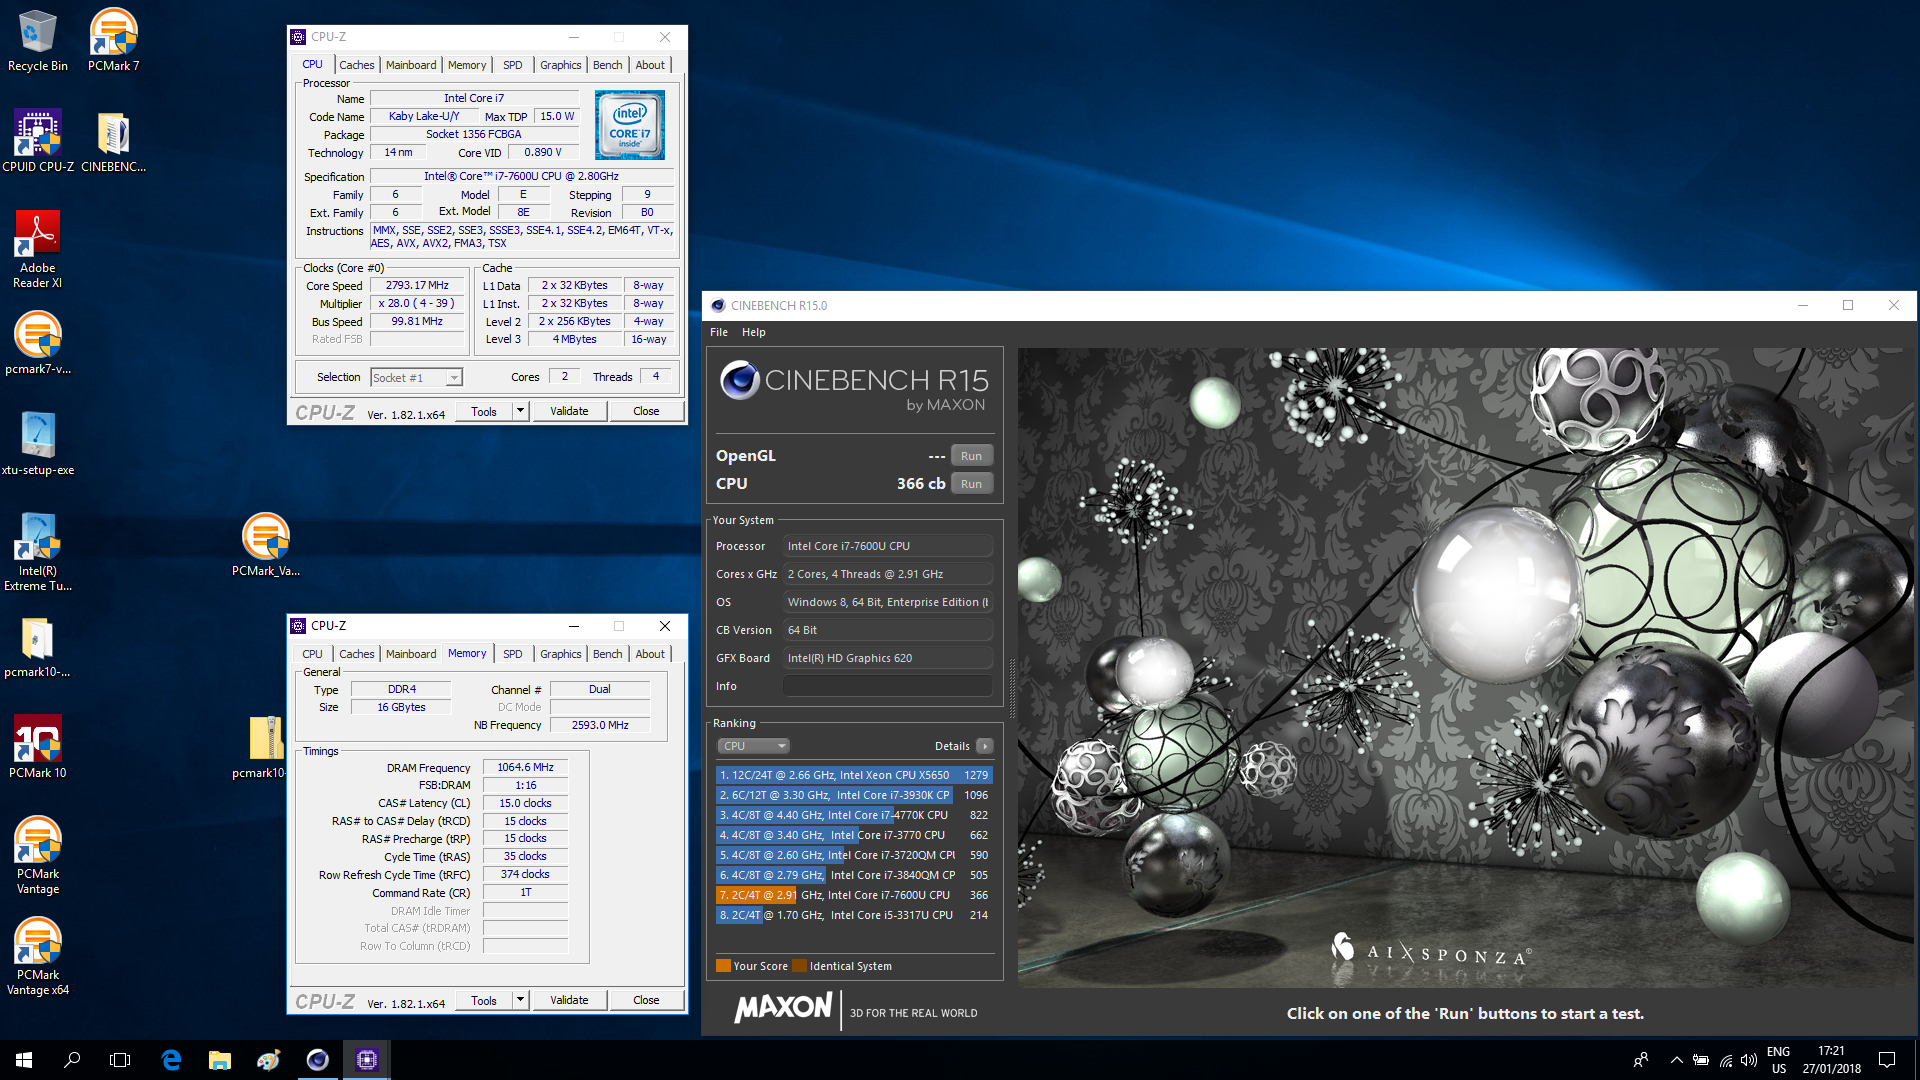Open the Memory tab in the top CPU-Z window
1920x1080 pixels.
point(467,65)
